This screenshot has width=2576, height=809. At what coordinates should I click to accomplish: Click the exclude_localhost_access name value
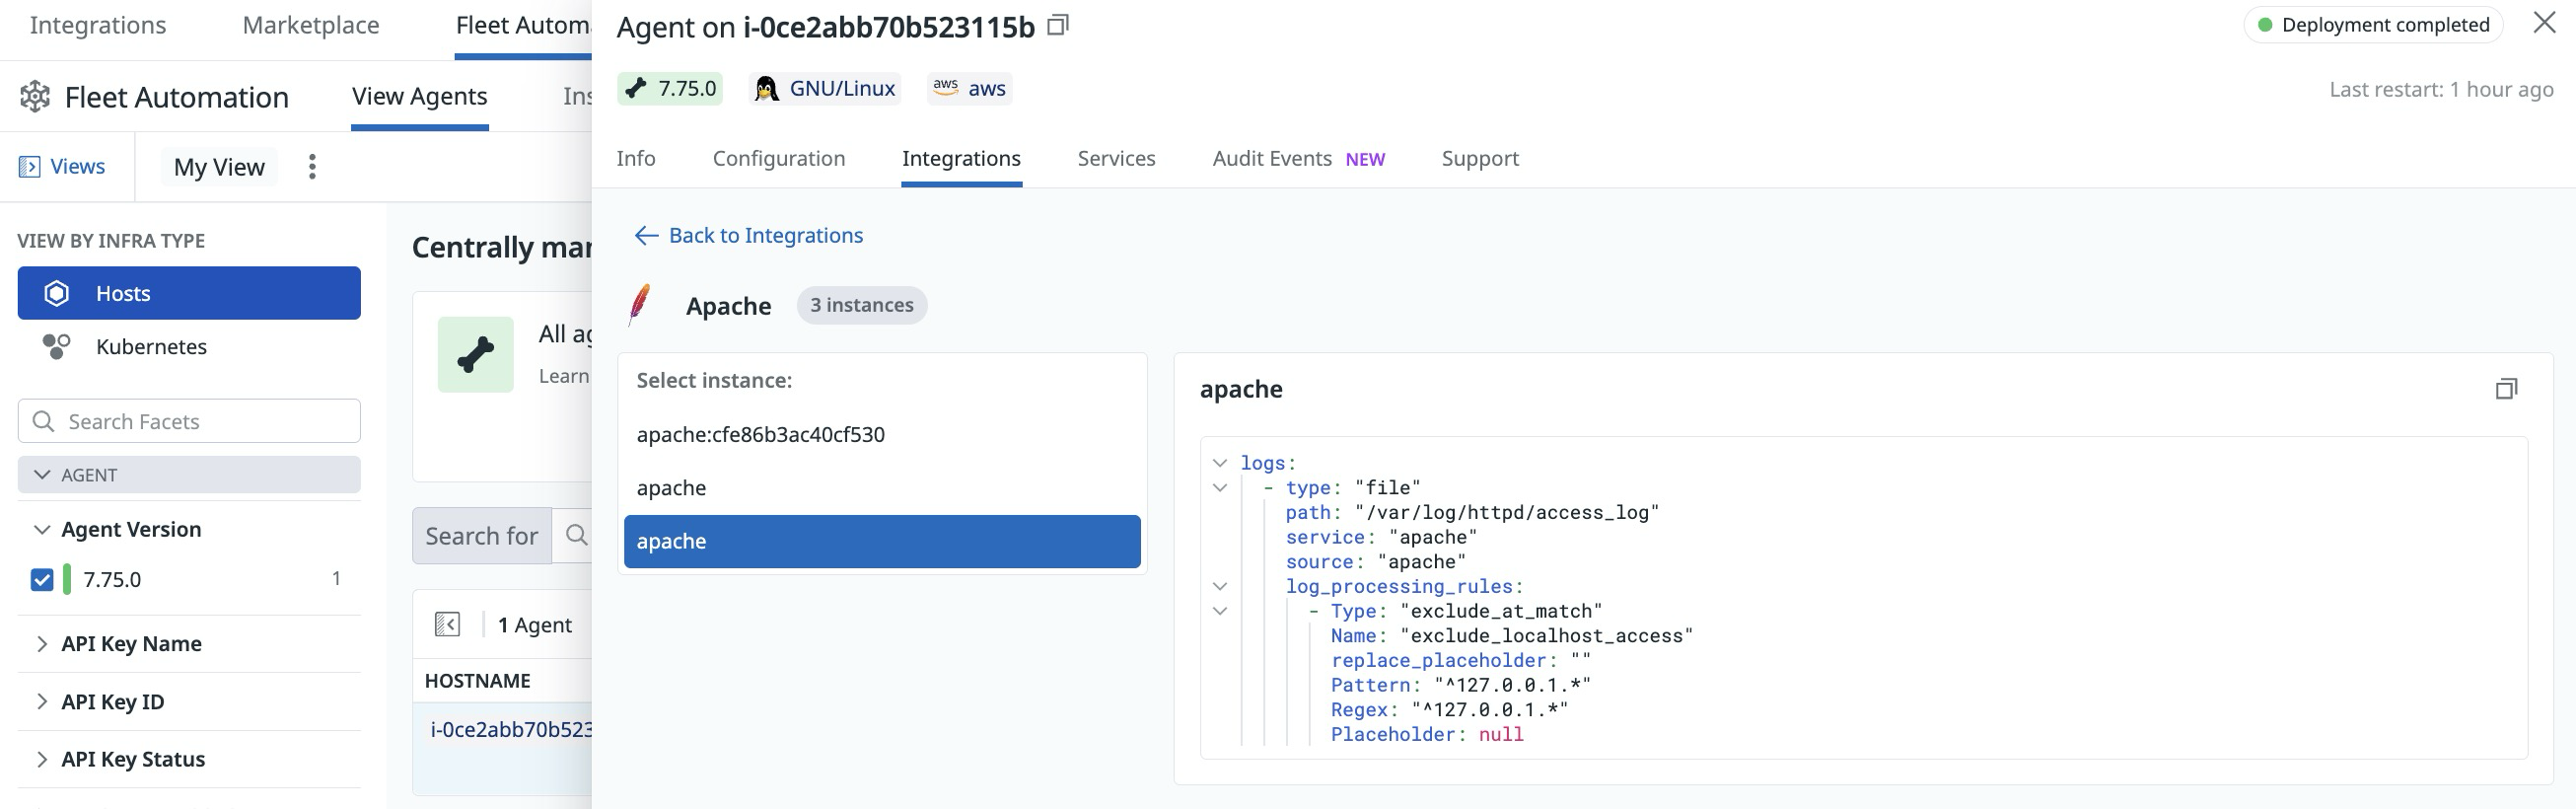[x=1547, y=635]
